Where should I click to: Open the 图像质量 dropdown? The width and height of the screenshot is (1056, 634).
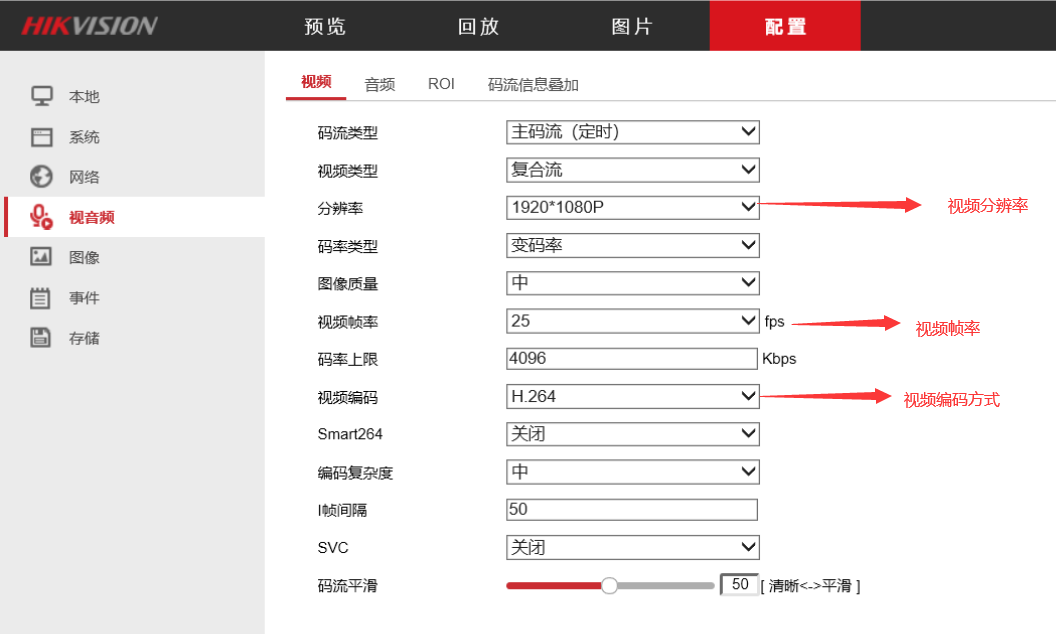pyautogui.click(x=632, y=283)
